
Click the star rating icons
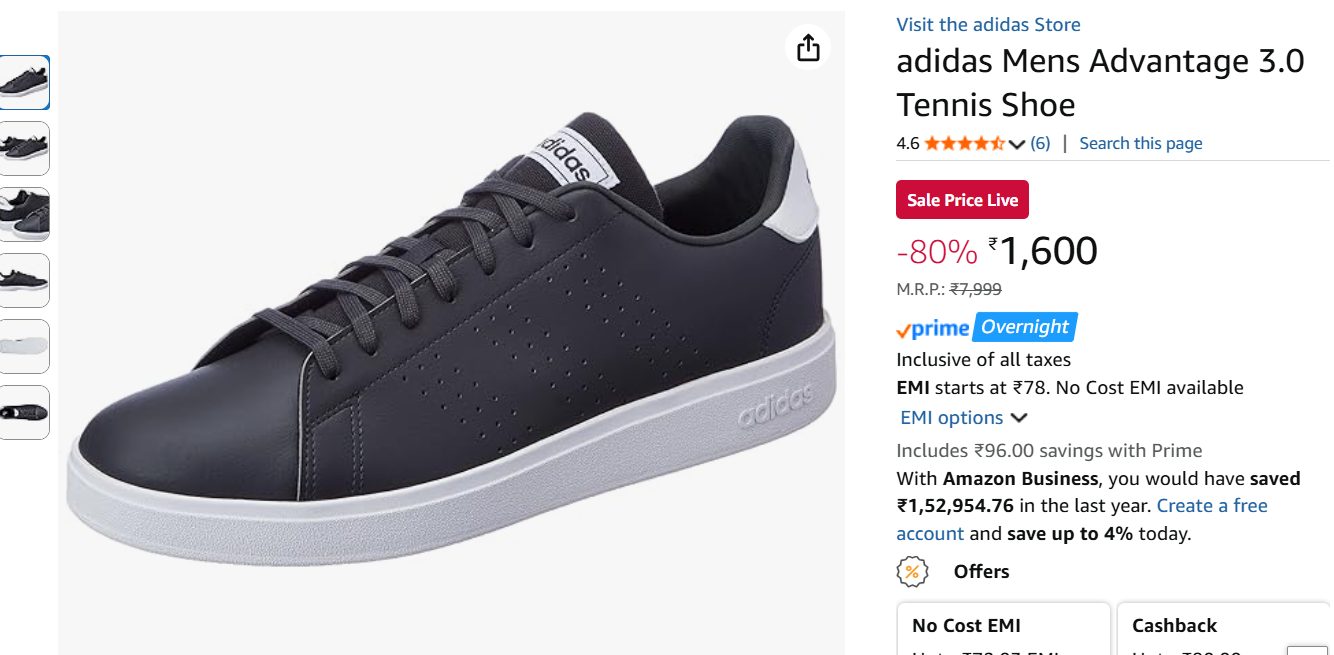964,144
